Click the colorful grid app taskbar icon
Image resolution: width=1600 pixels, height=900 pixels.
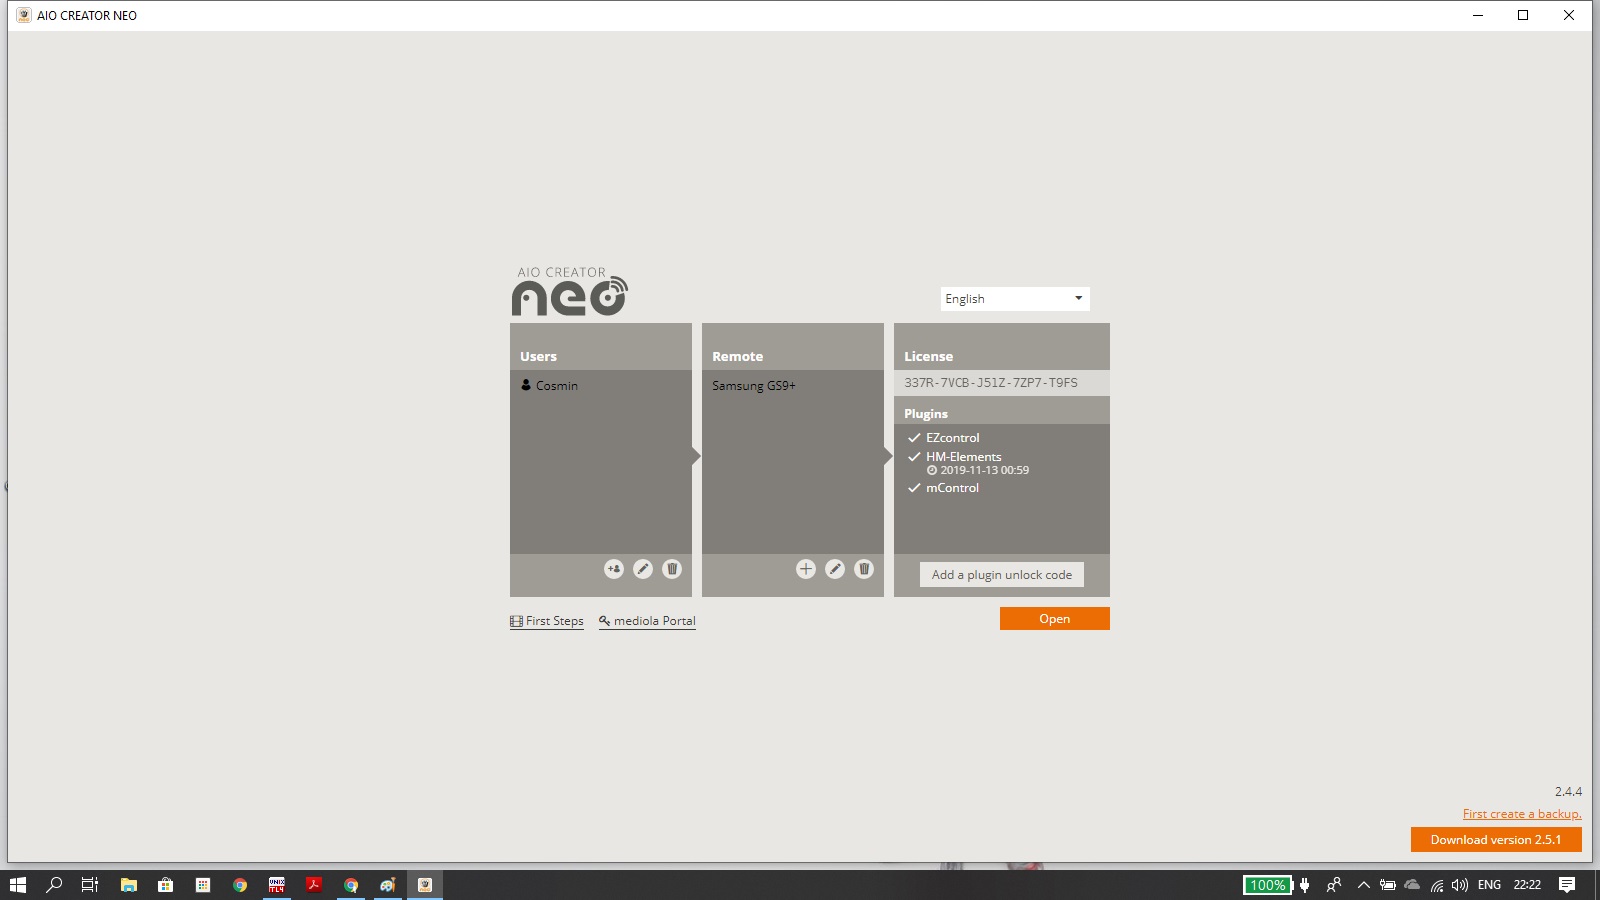[x=203, y=885]
